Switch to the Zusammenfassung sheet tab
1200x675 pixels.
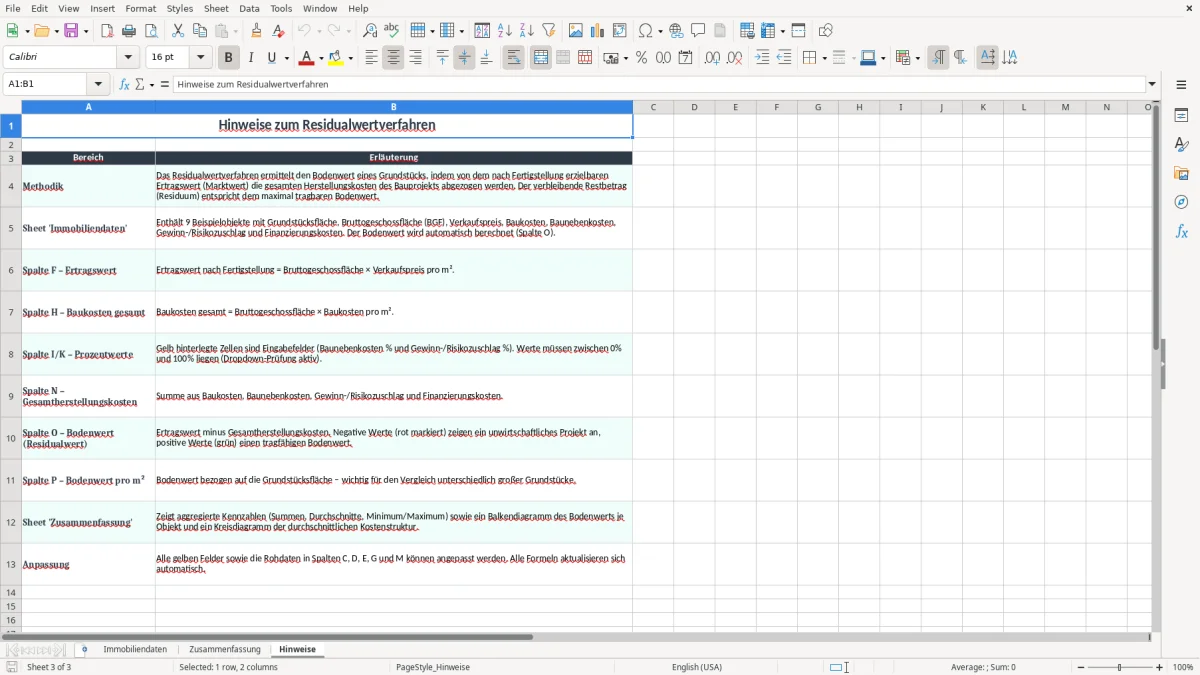point(225,649)
